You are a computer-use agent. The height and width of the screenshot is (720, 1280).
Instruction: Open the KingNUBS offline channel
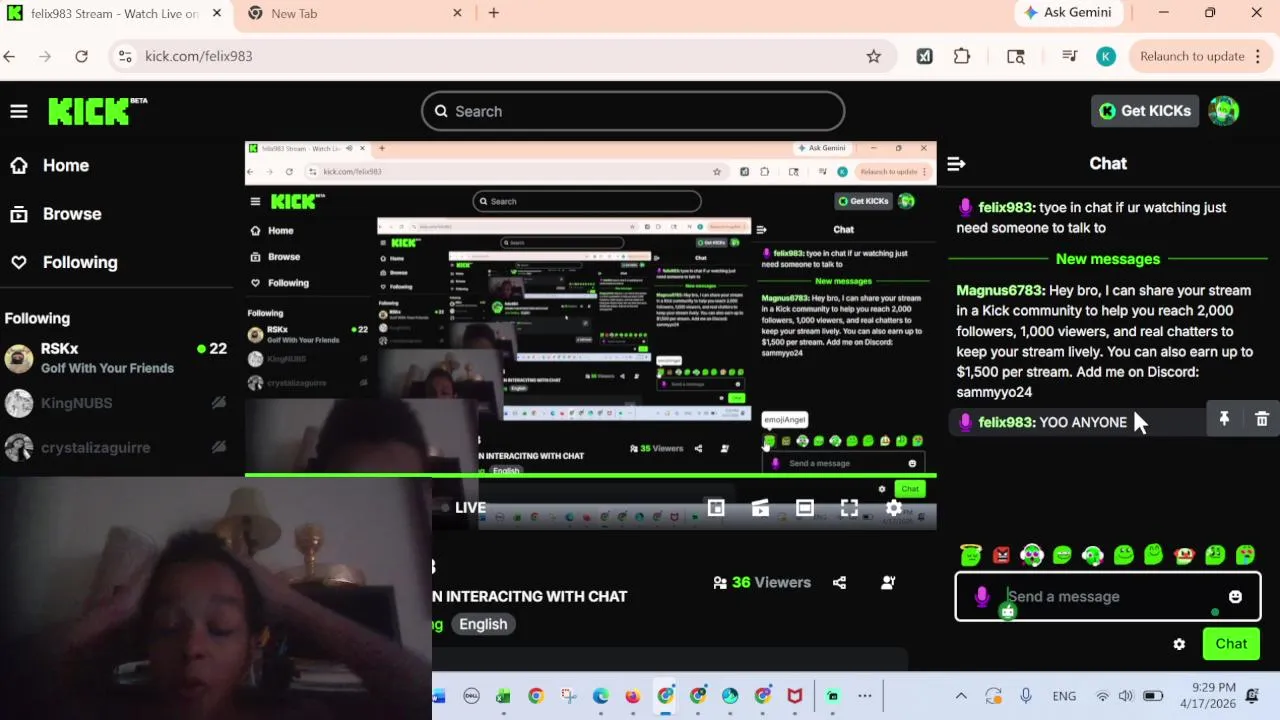pyautogui.click(x=116, y=403)
